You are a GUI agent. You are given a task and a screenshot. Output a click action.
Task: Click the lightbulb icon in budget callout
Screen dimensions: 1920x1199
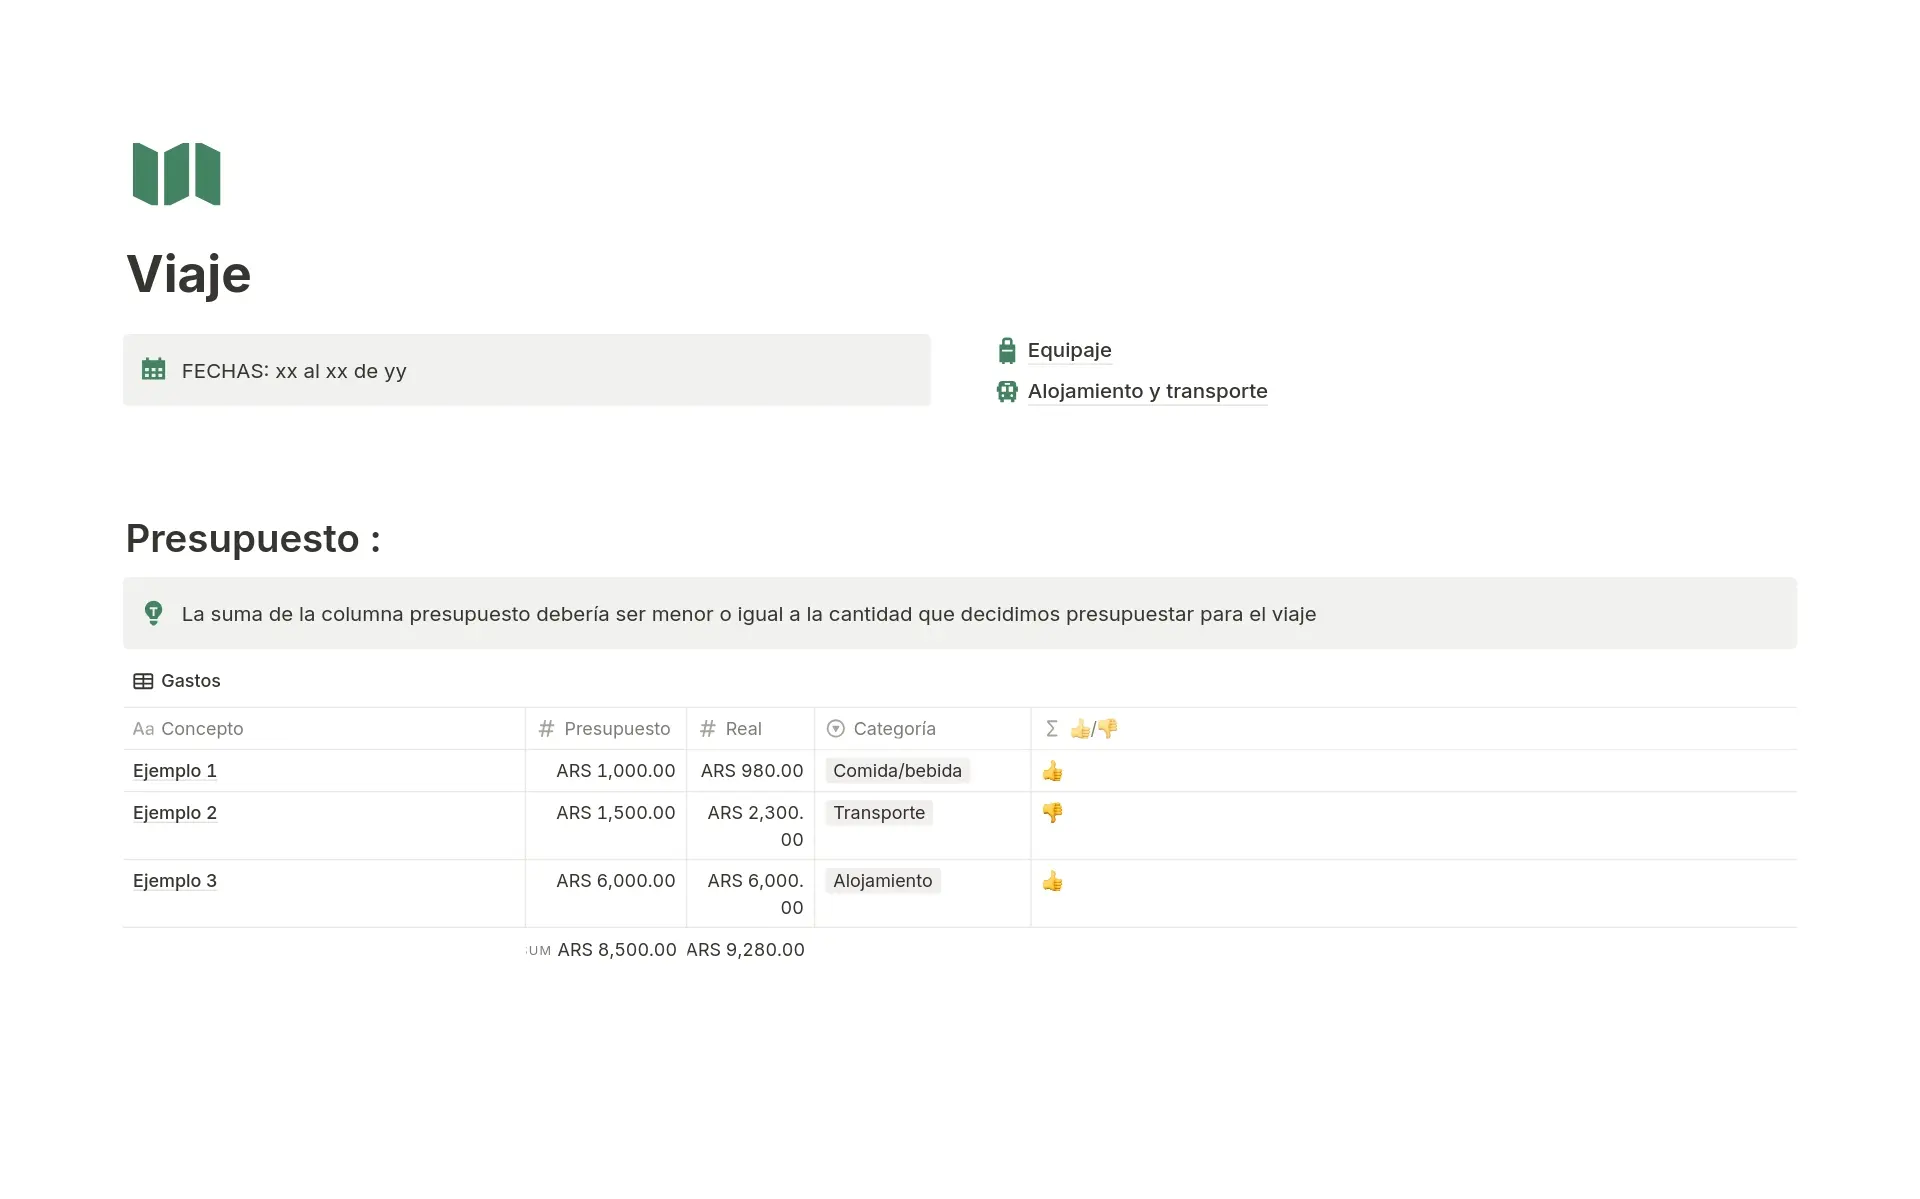pos(153,613)
